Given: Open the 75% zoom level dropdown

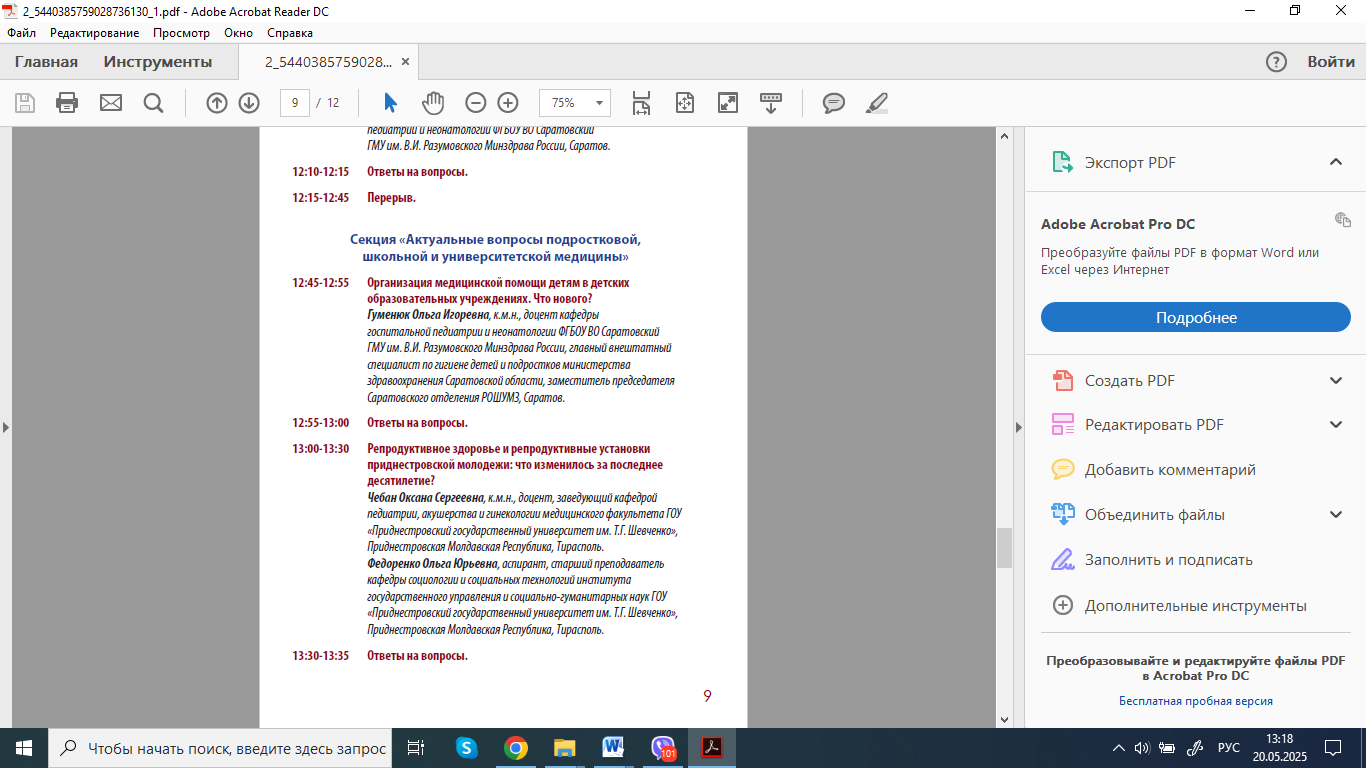Looking at the screenshot, I should [x=600, y=103].
